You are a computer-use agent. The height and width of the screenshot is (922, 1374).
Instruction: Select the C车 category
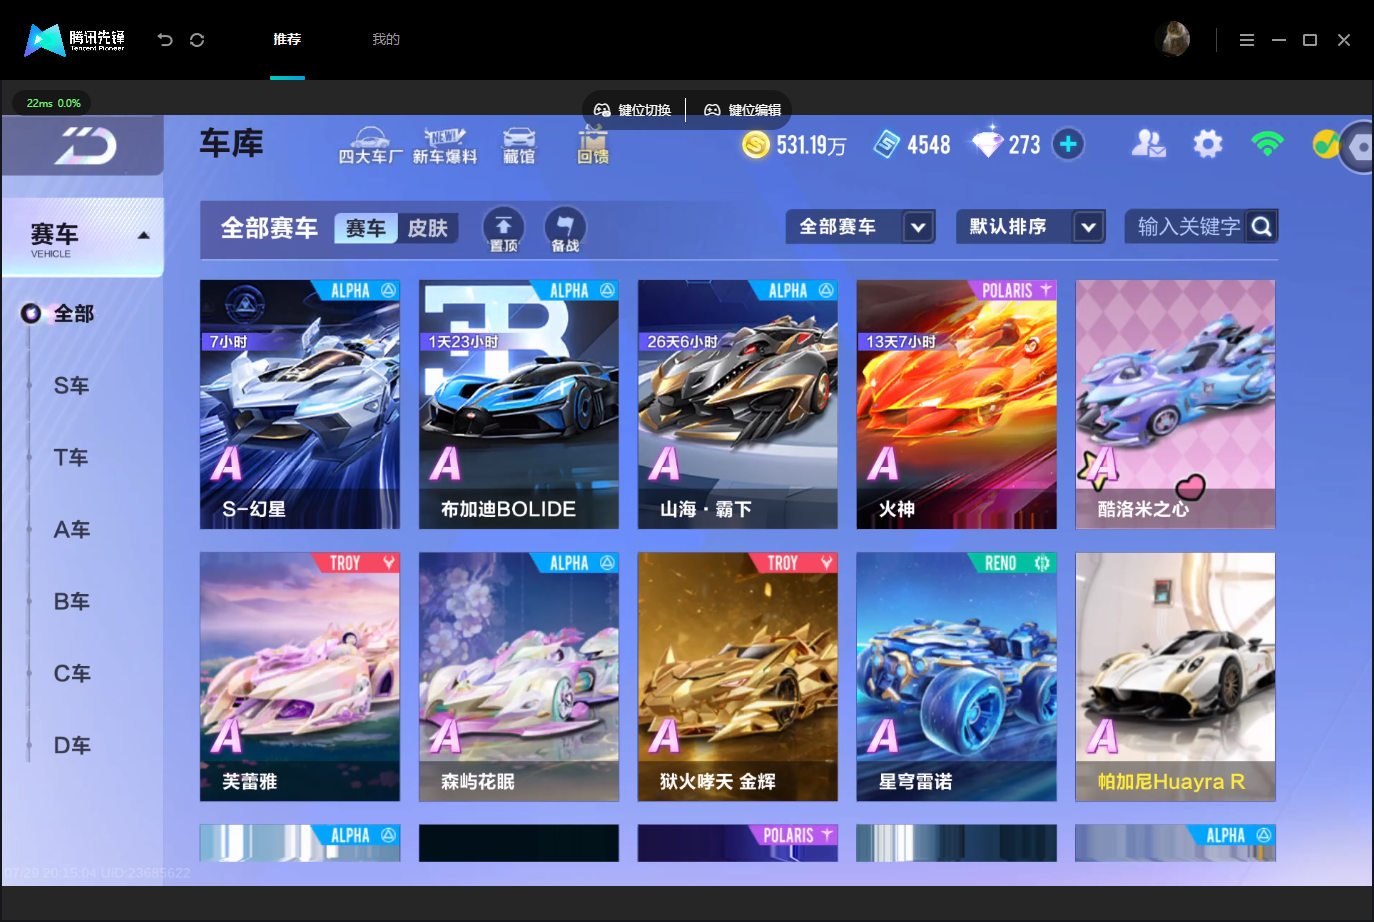[x=72, y=674]
